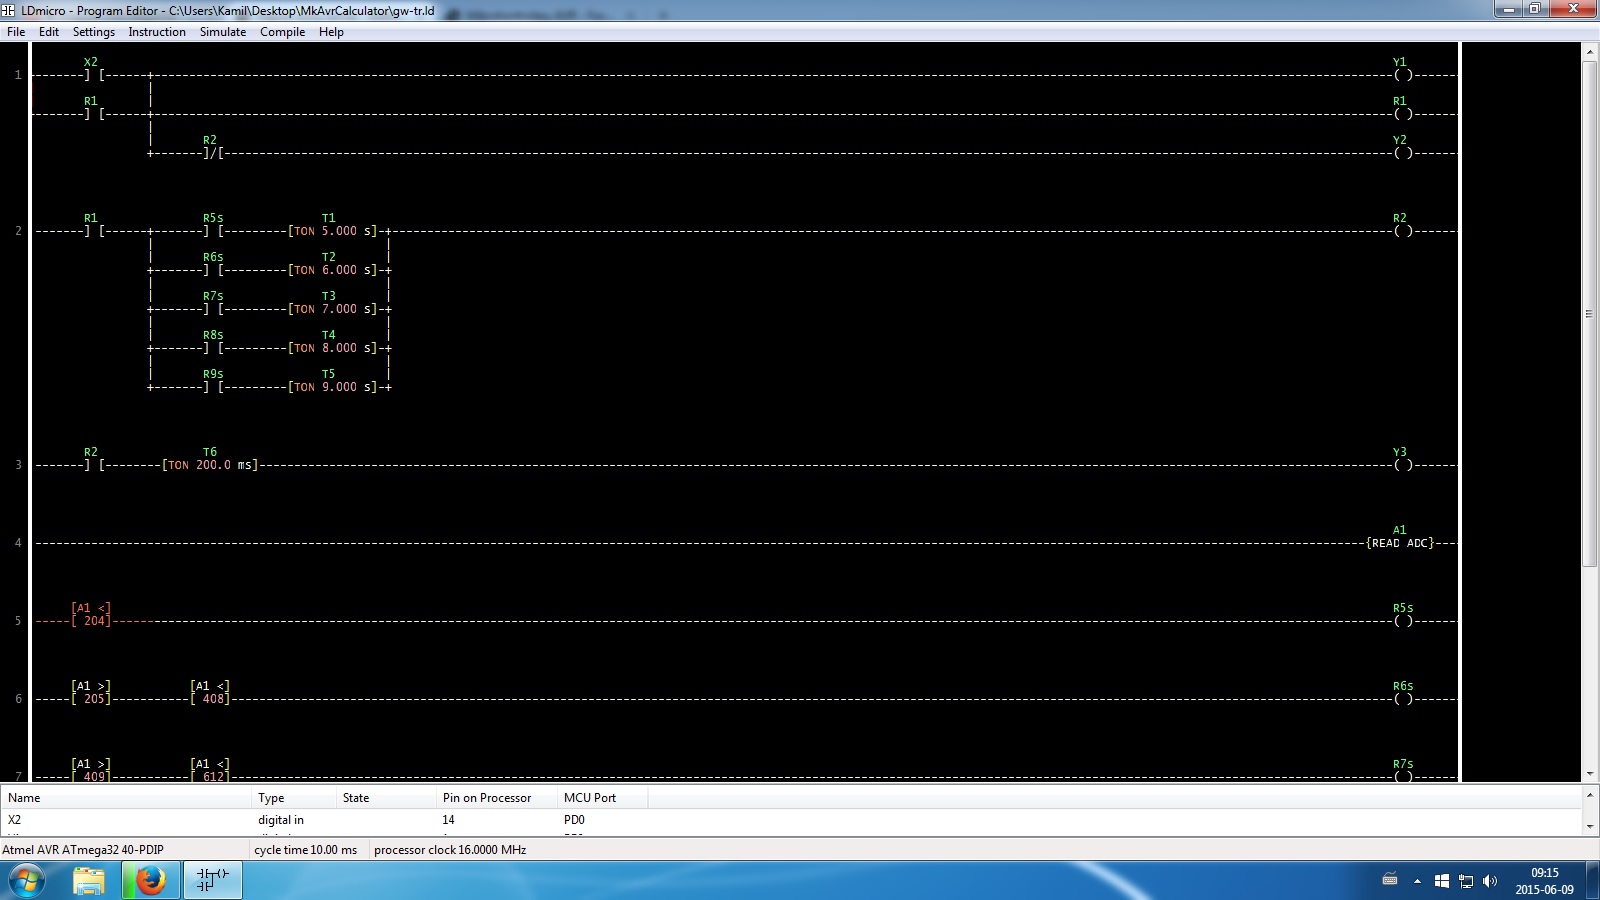The width and height of the screenshot is (1600, 900).
Task: Select the R1 coil in rung 1
Action: [x=1402, y=108]
